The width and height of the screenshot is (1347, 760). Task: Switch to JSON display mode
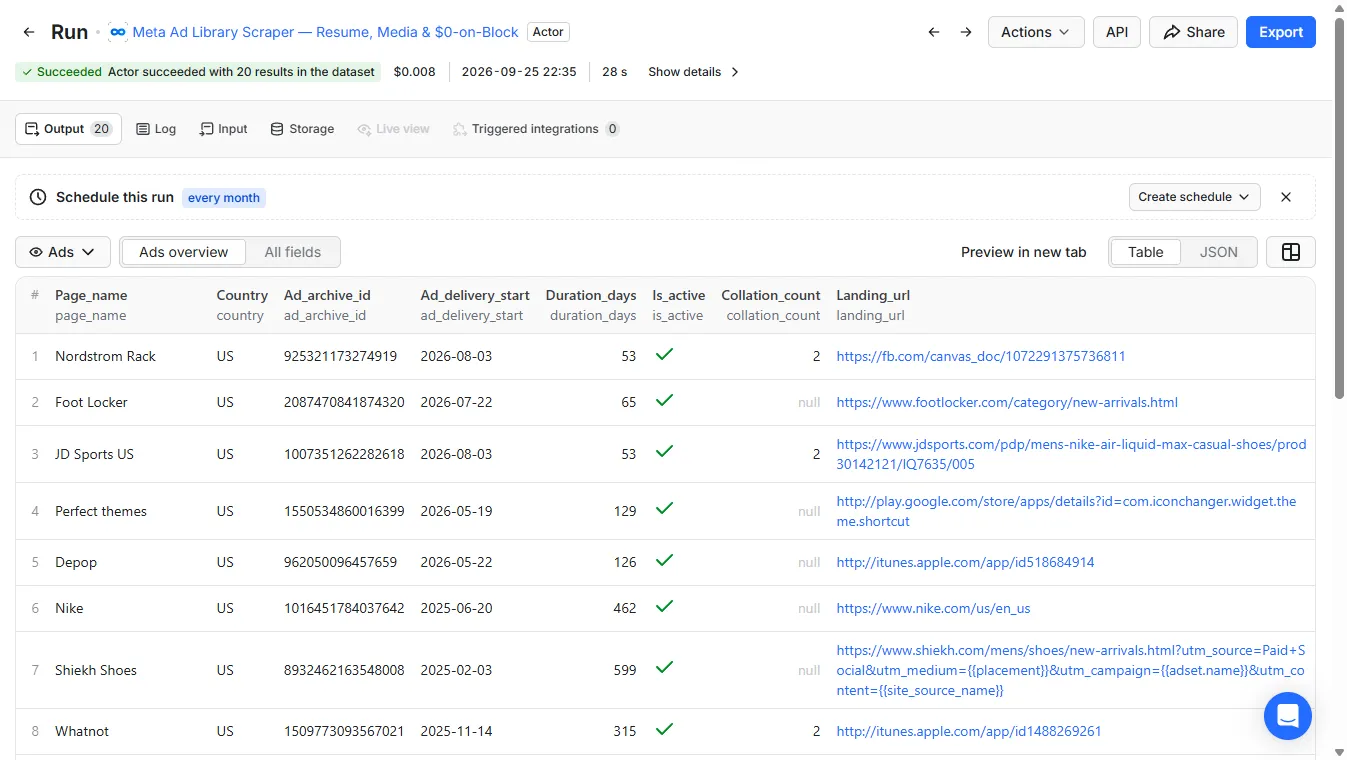click(1218, 252)
